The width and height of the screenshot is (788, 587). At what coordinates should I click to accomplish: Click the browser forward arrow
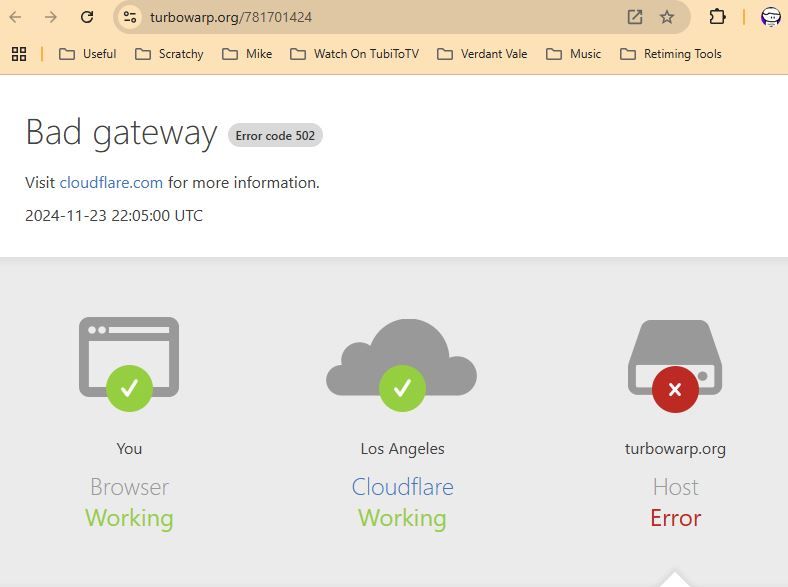(x=51, y=17)
